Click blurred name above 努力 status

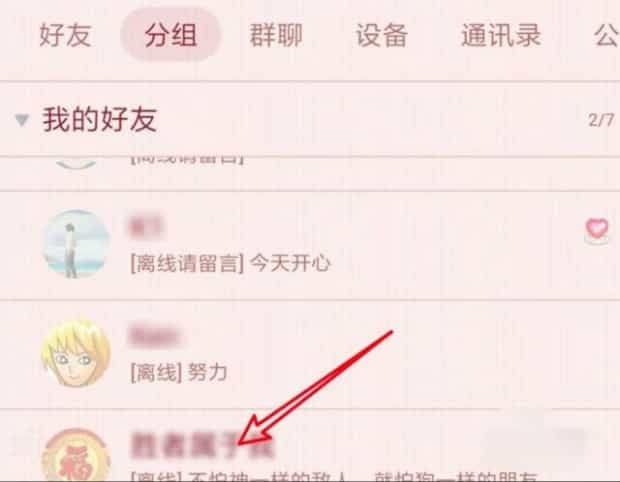tap(154, 336)
